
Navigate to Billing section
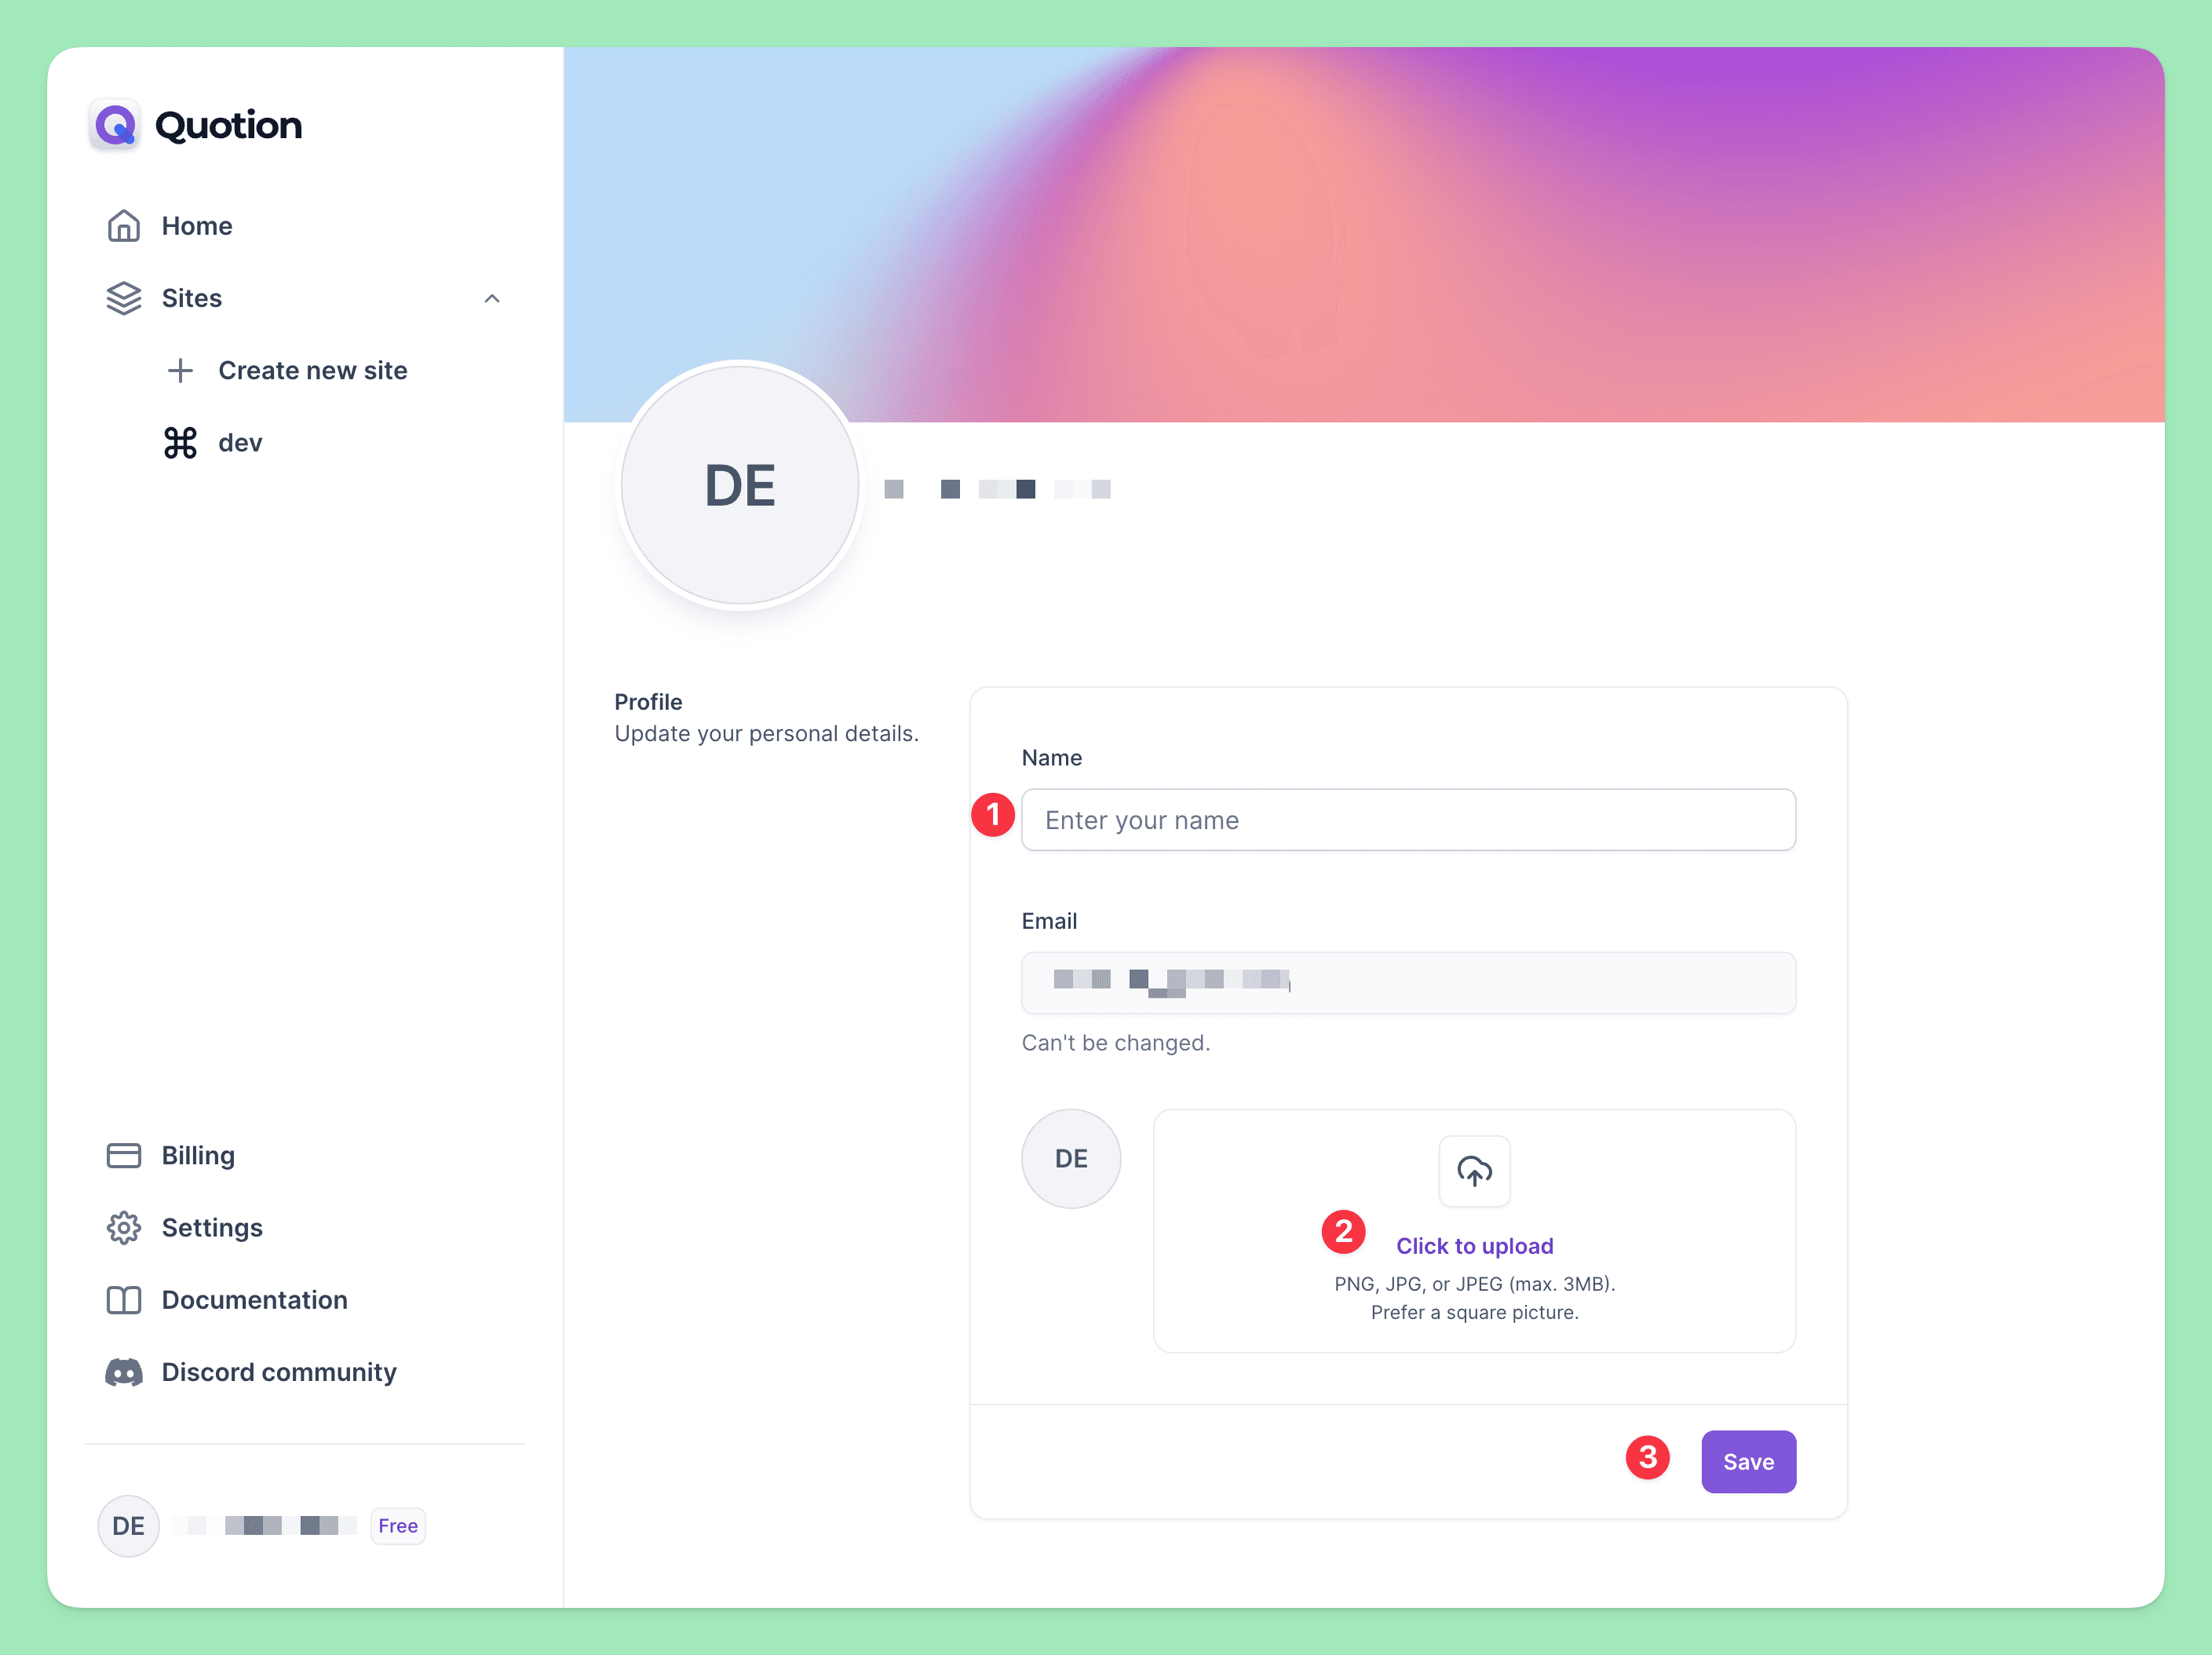(196, 1154)
